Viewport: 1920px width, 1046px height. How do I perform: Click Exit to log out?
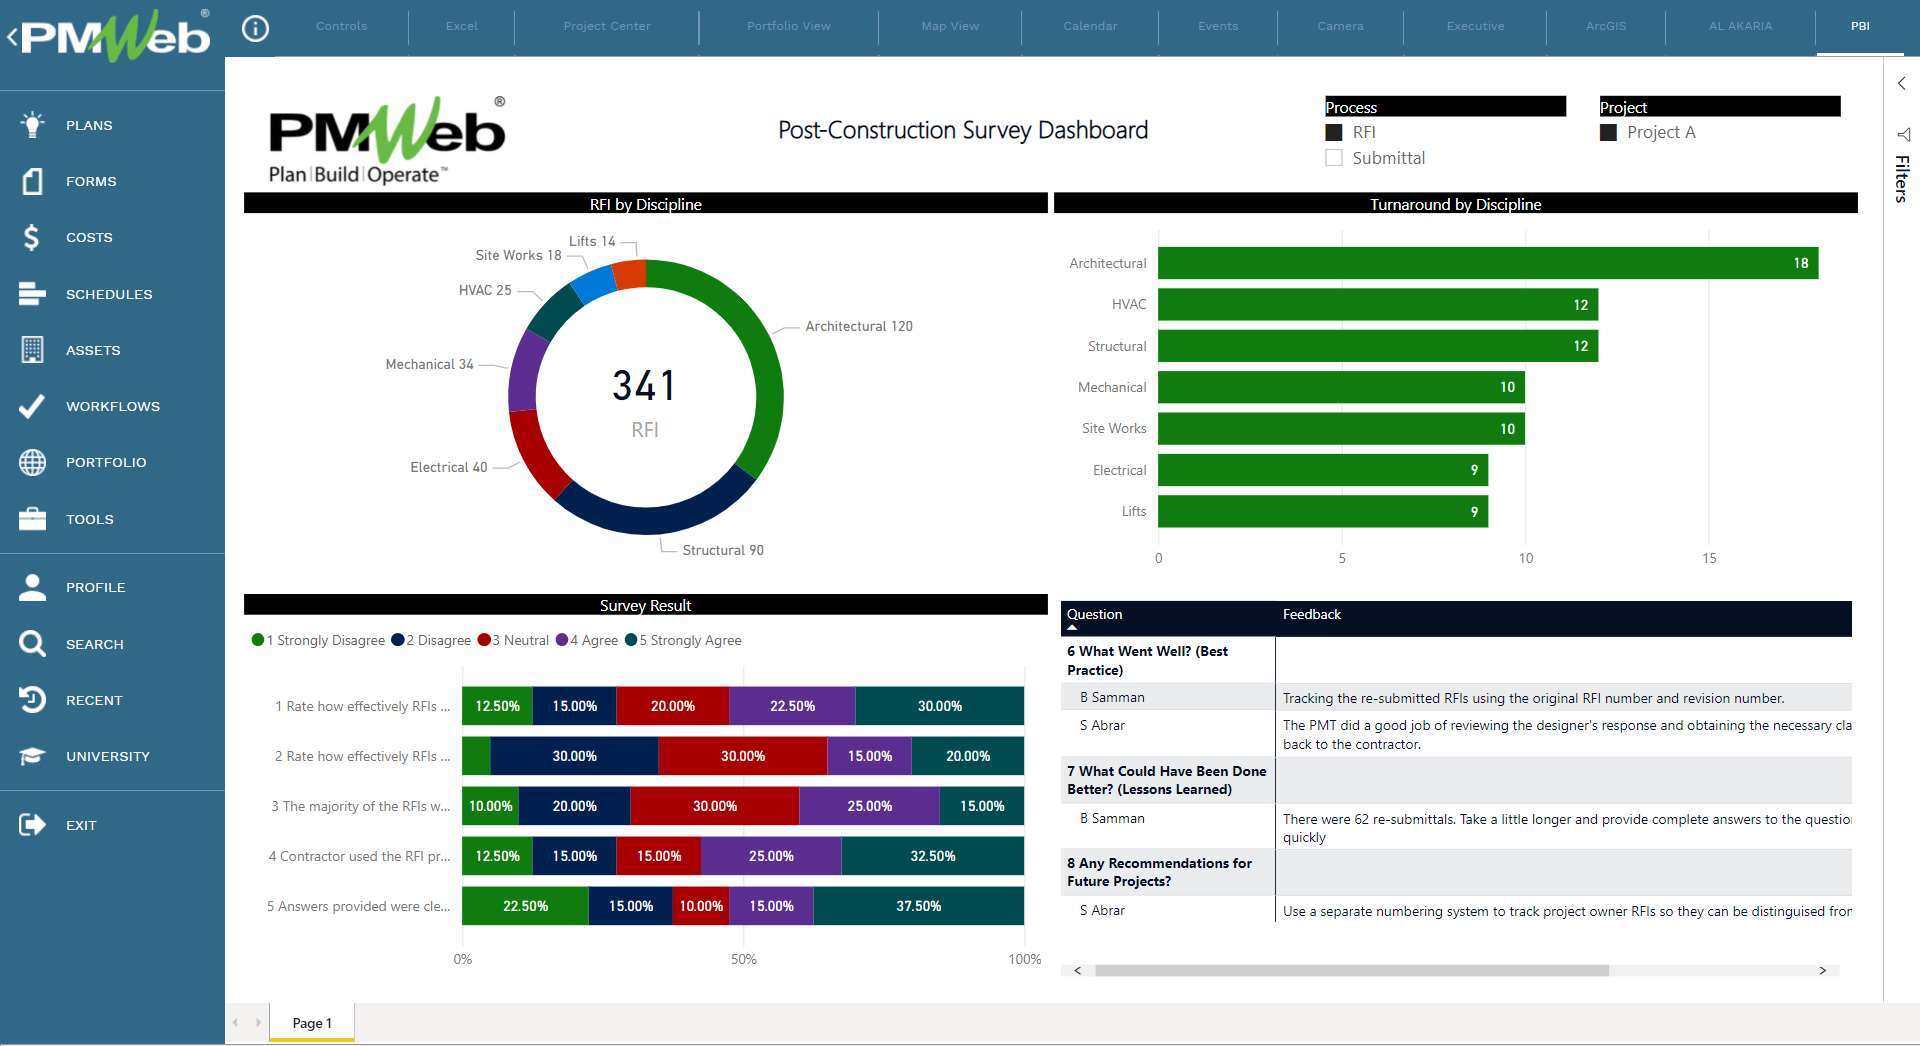[x=80, y=825]
